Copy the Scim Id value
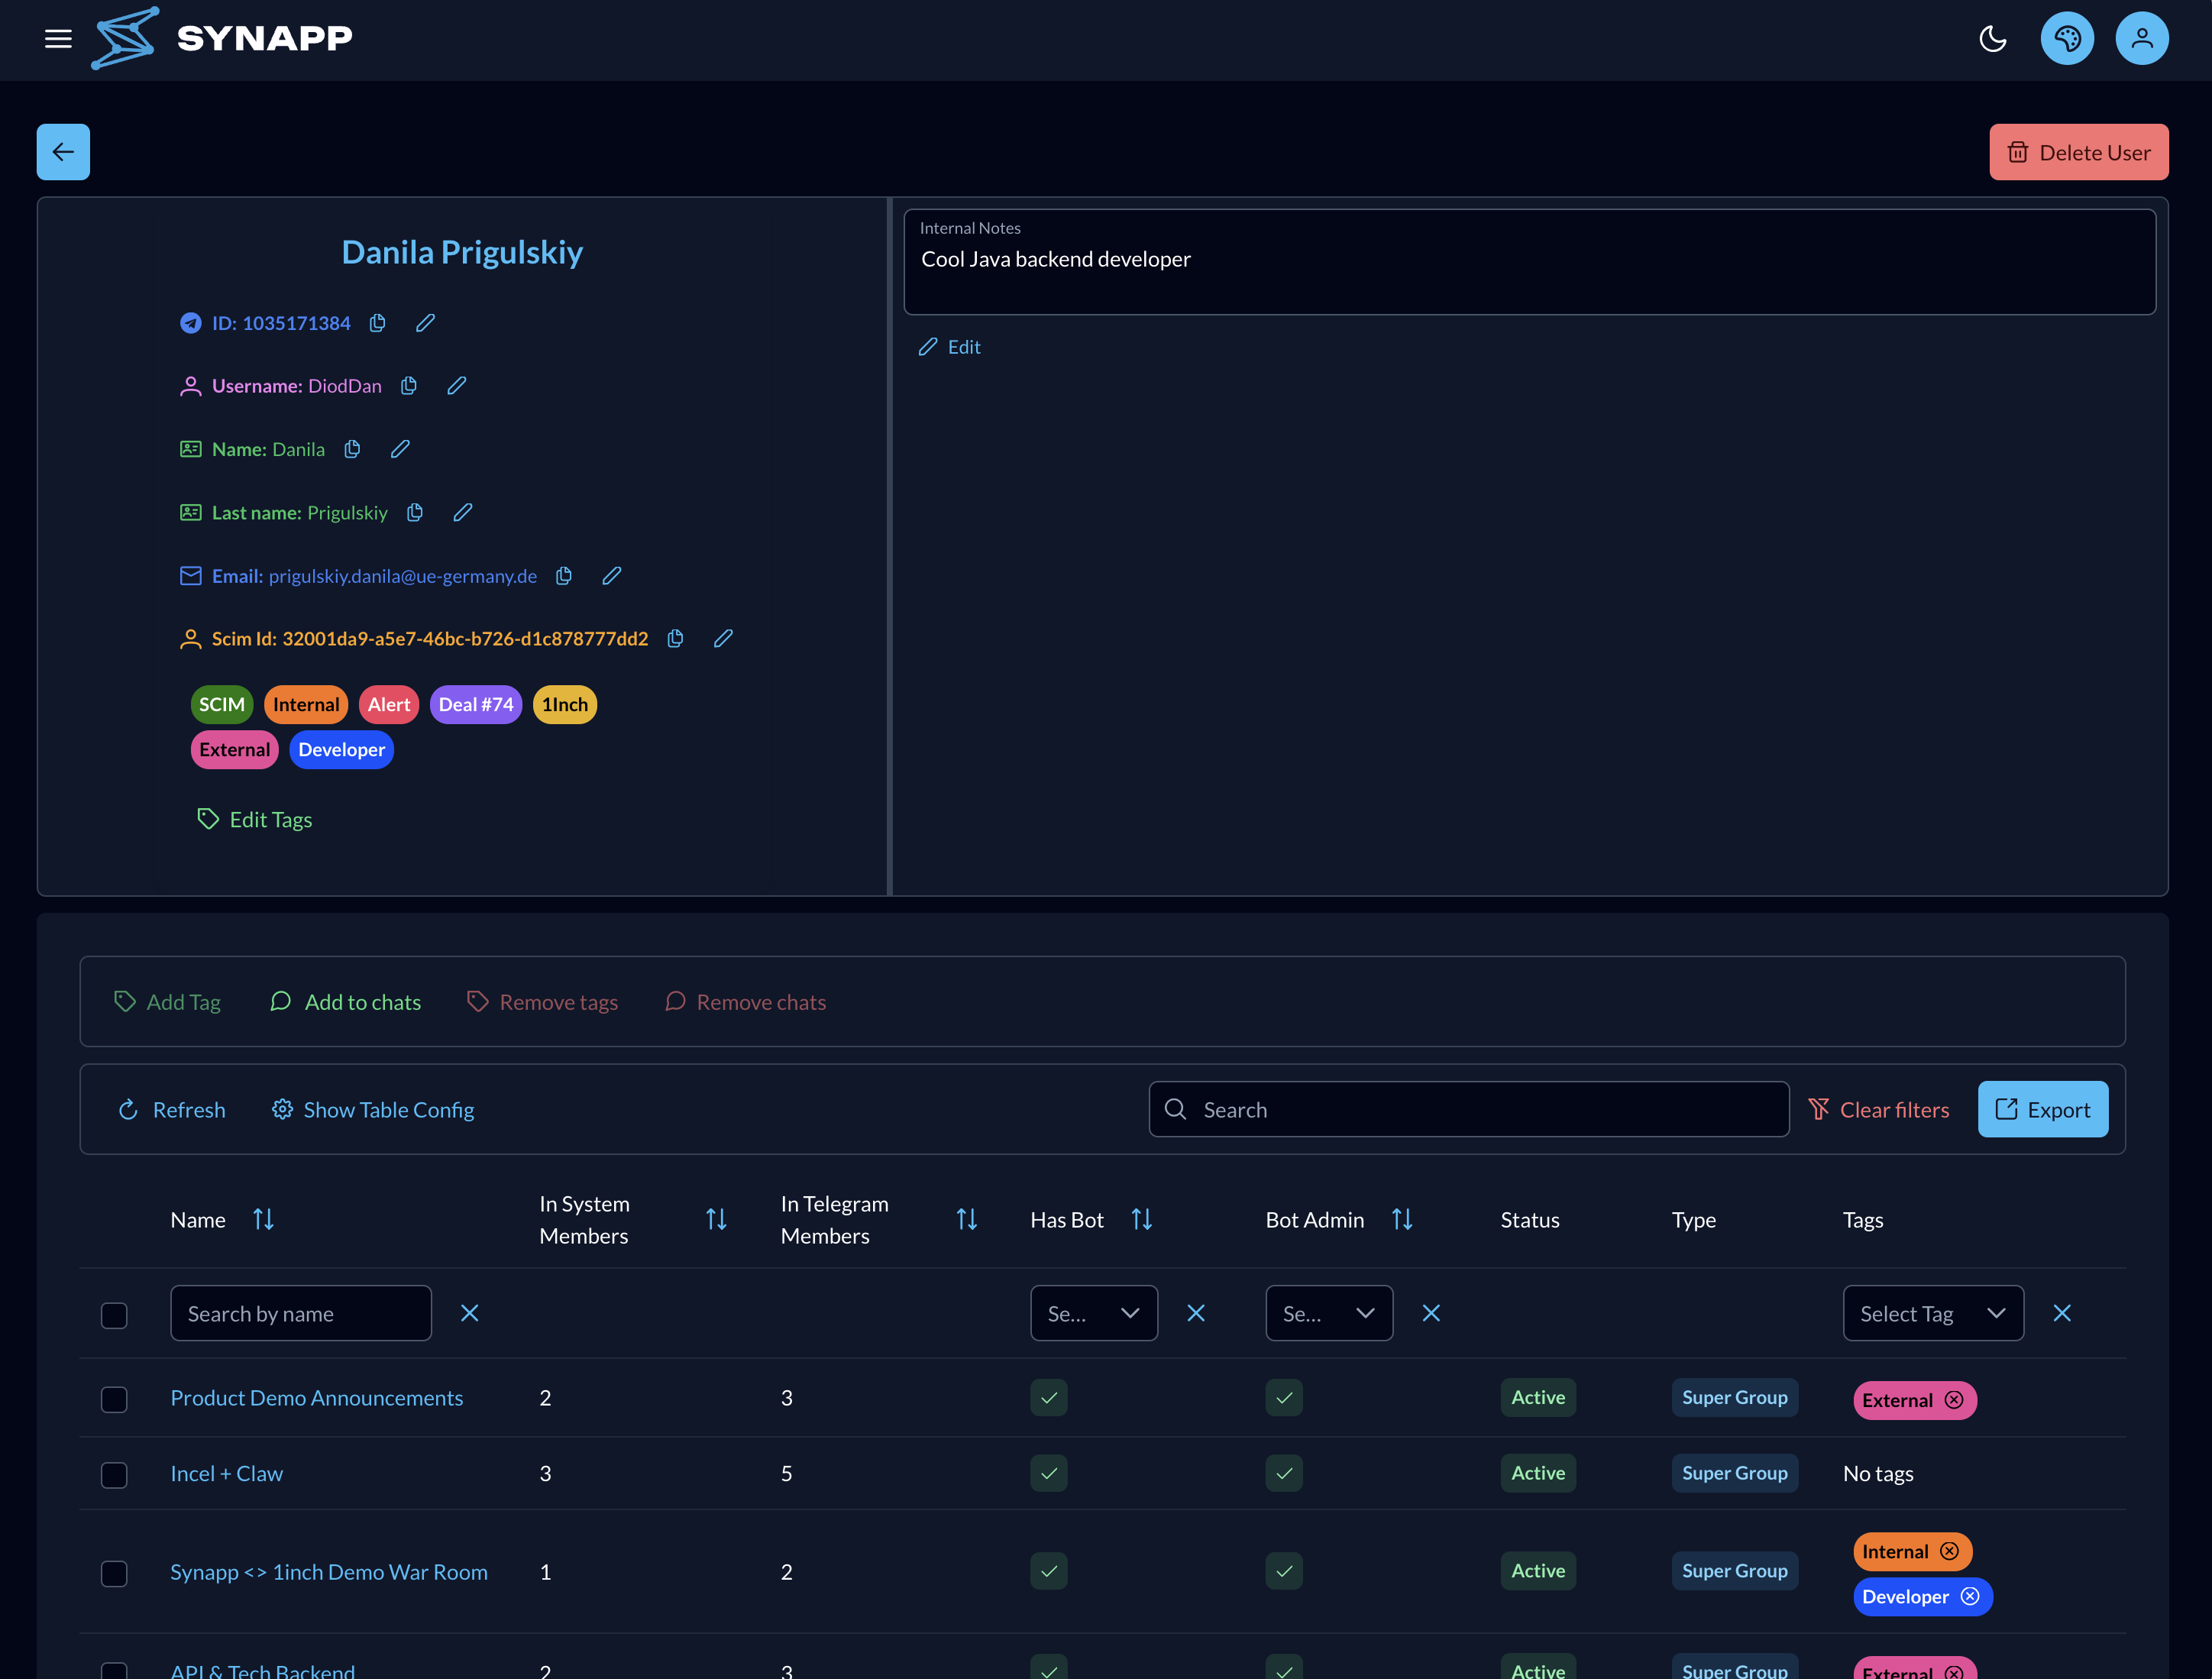 coord(675,638)
